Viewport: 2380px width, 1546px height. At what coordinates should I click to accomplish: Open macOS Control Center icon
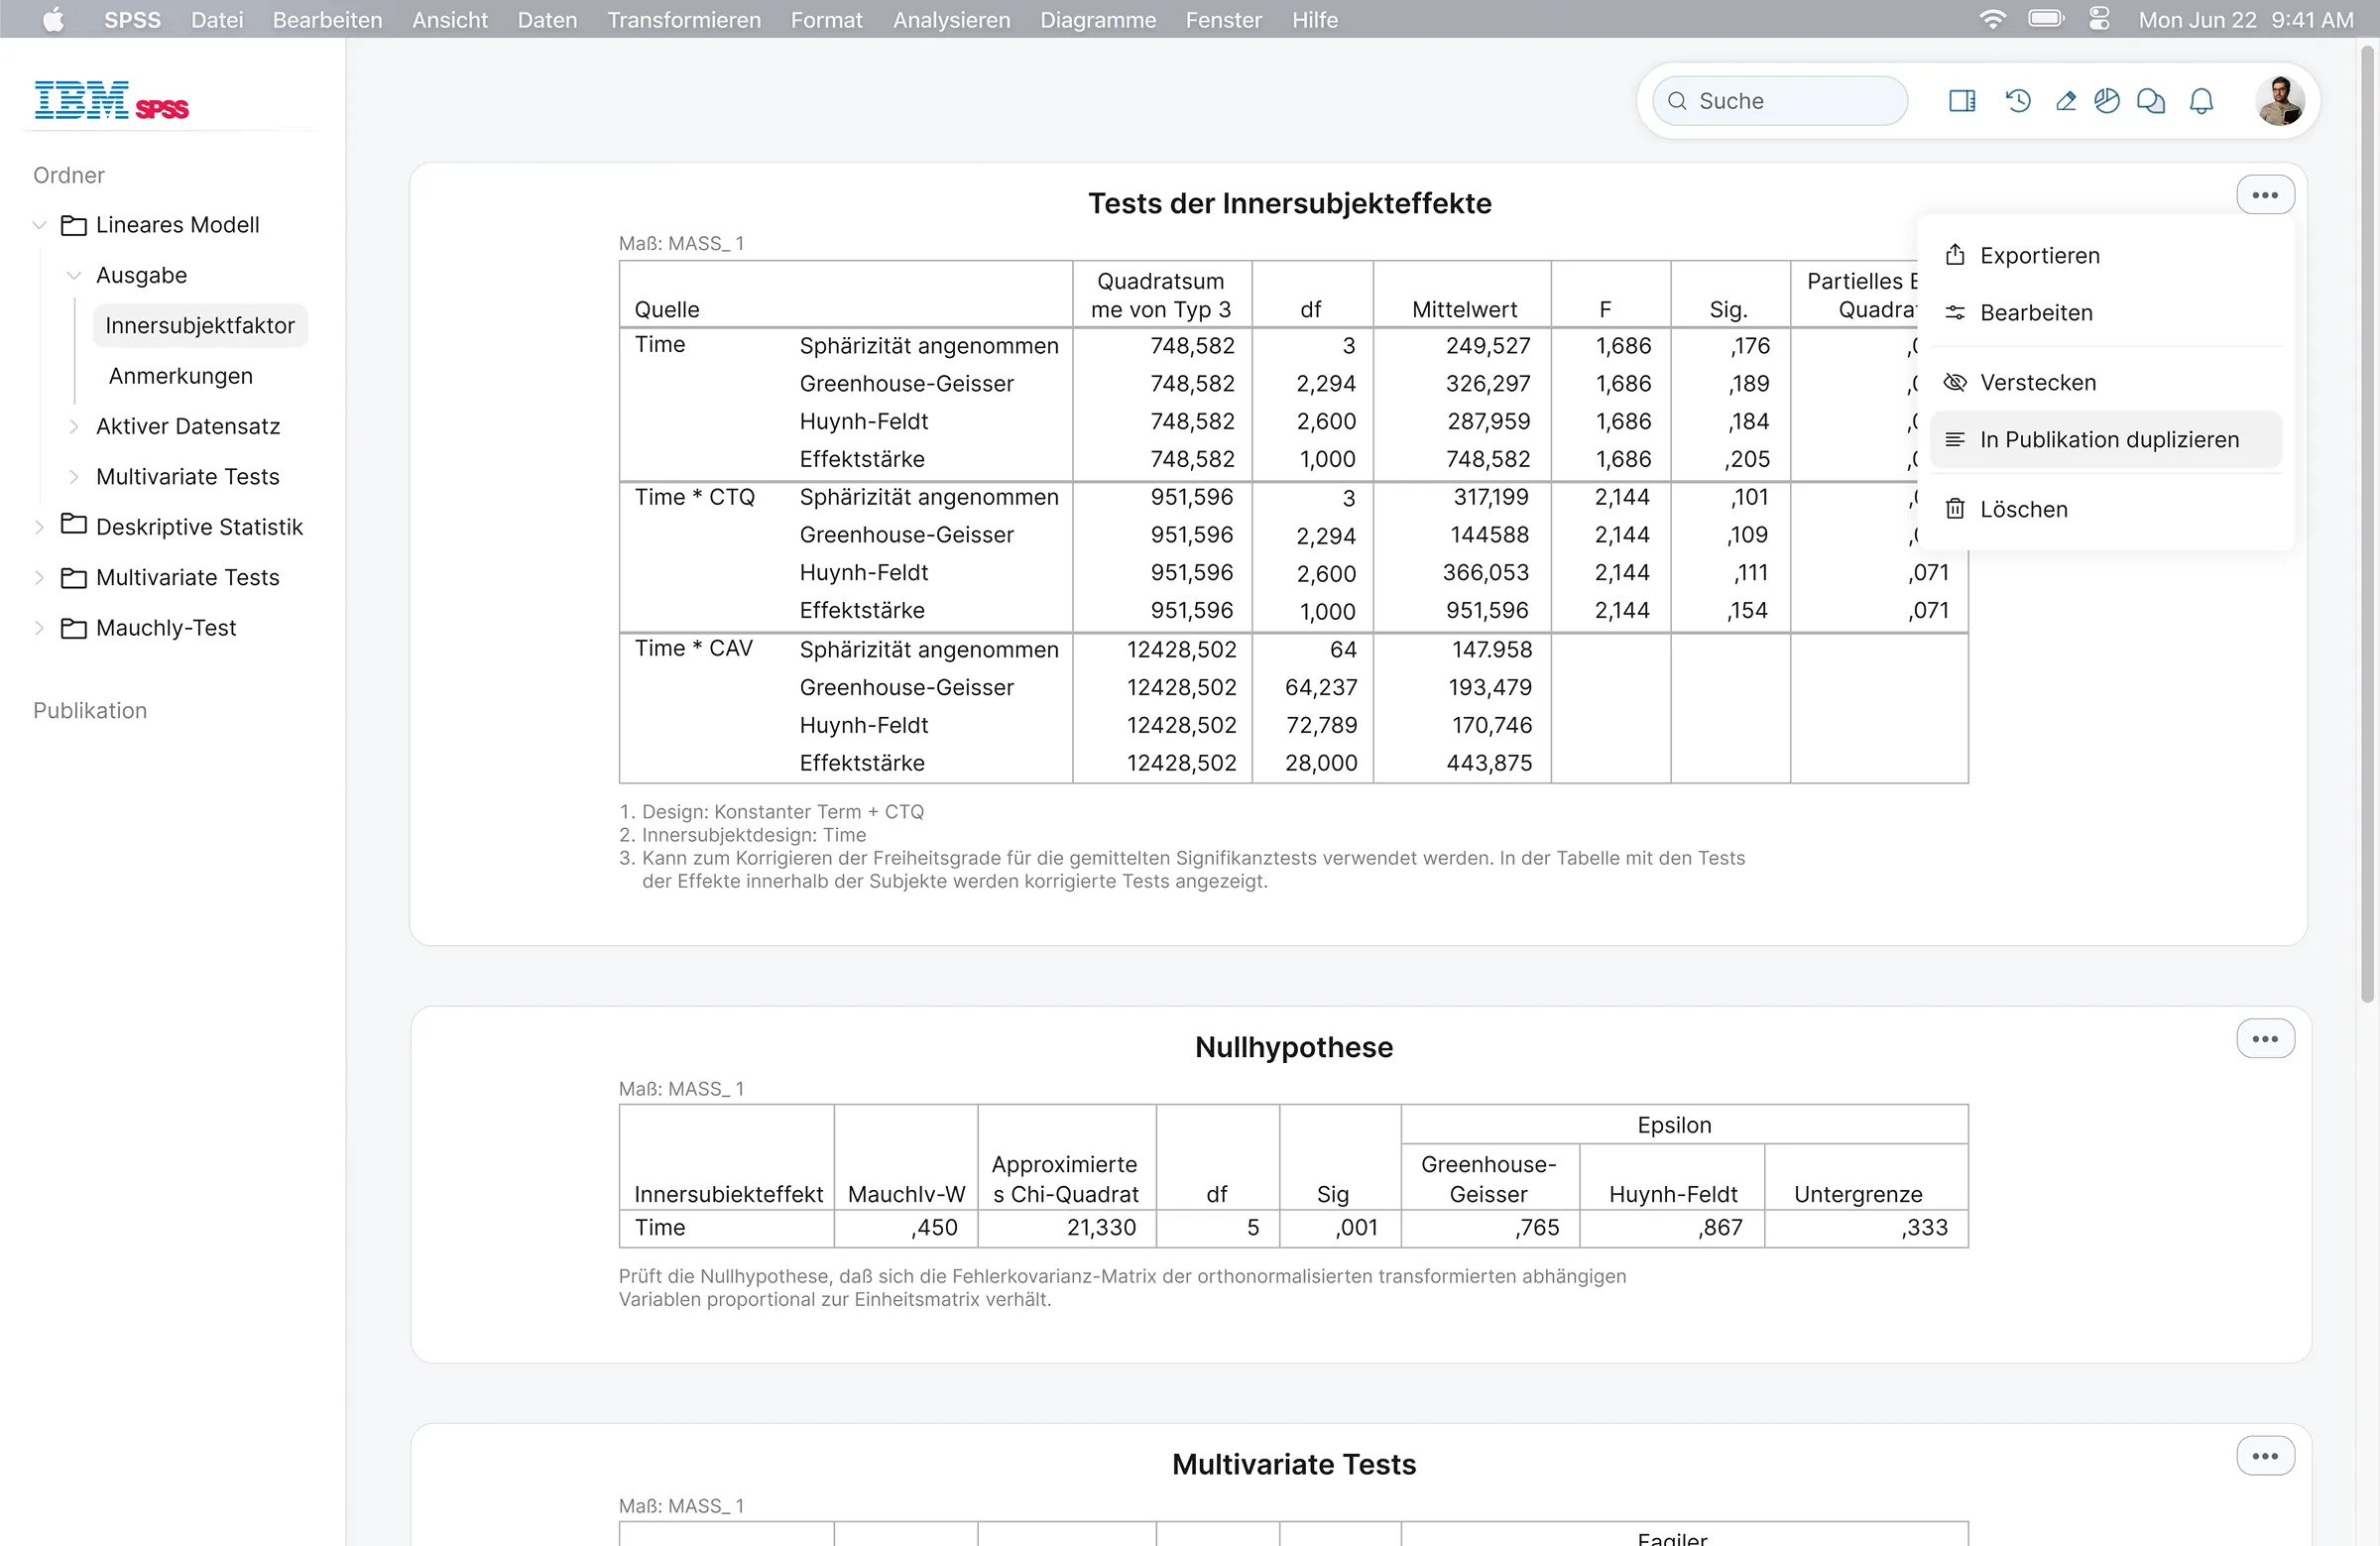click(x=2099, y=19)
